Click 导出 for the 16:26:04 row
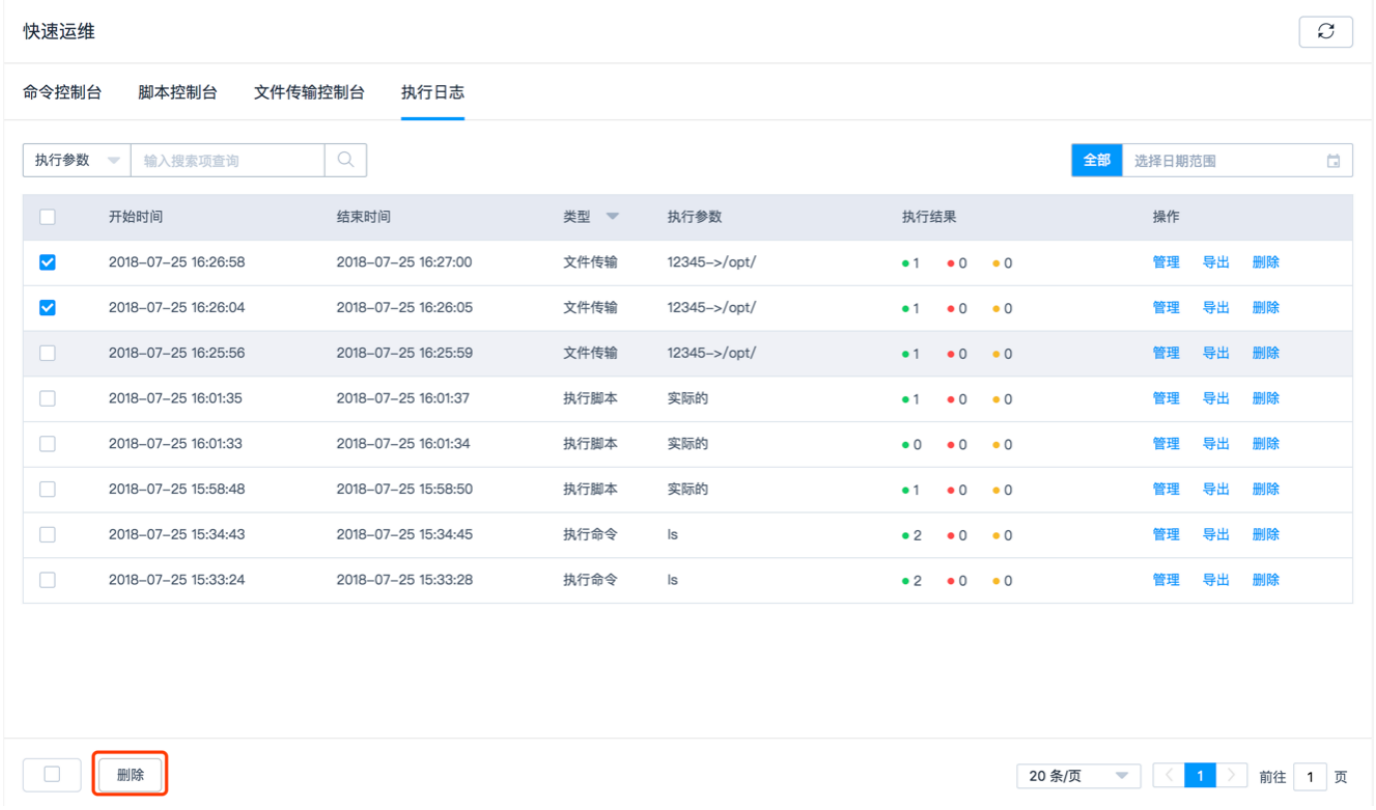1376x810 pixels. [1216, 308]
